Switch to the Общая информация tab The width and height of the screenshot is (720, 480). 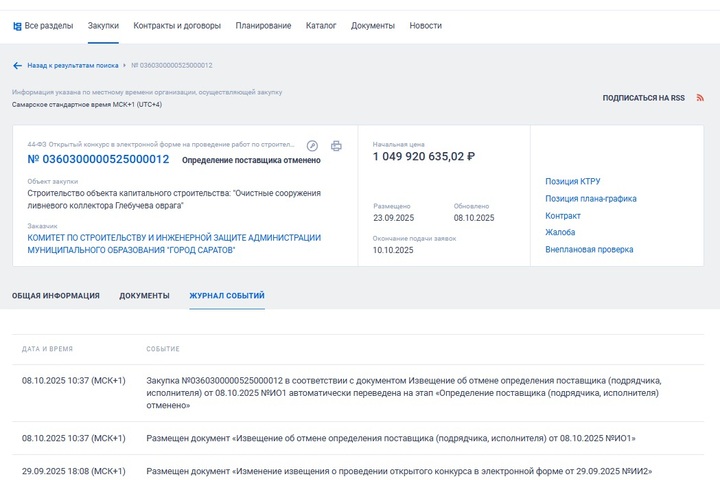[x=56, y=296]
